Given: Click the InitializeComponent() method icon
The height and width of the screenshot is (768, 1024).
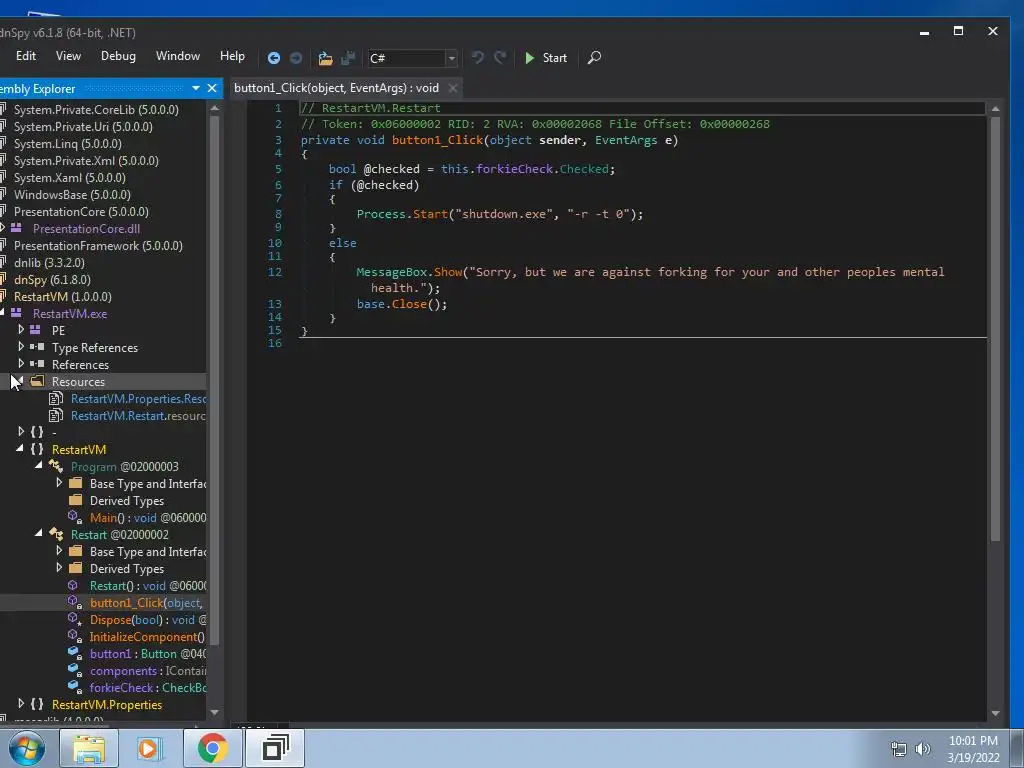Looking at the screenshot, I should [x=75, y=636].
